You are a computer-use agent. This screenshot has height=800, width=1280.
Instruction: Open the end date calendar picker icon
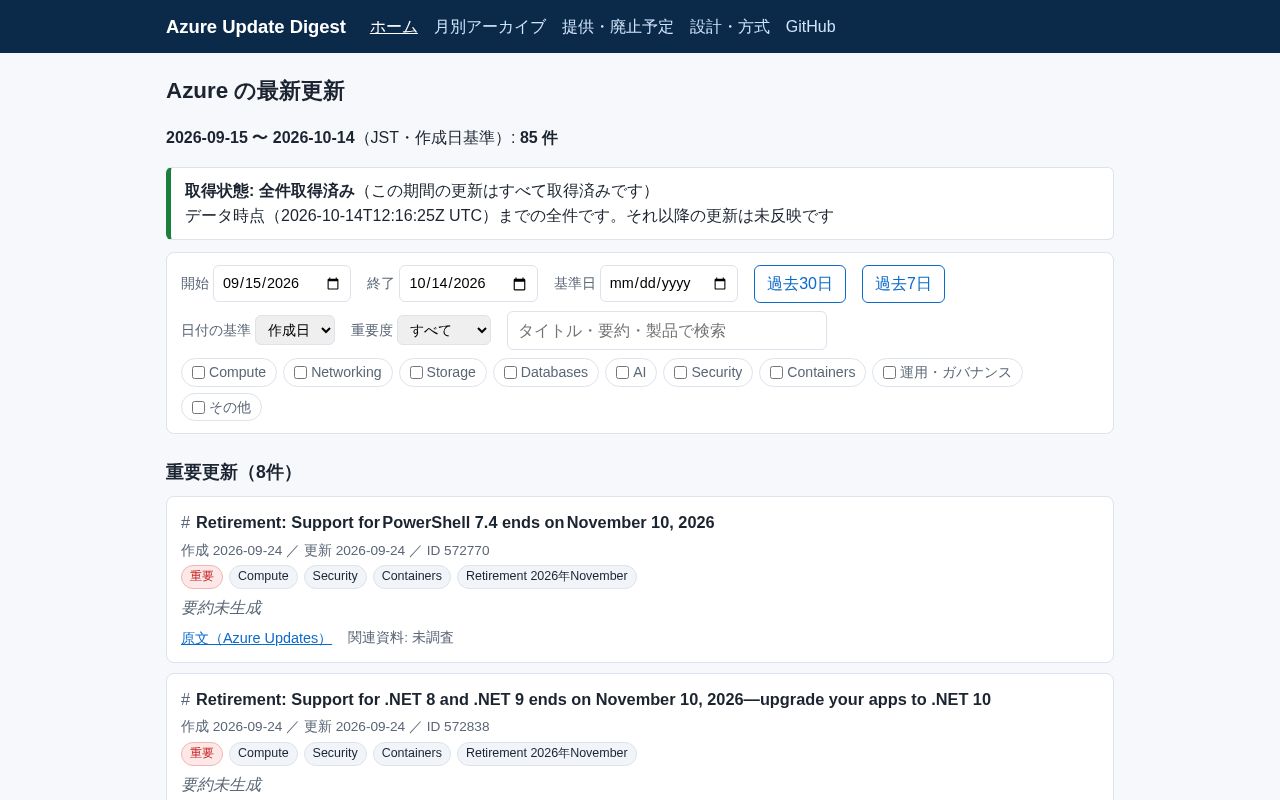pos(520,284)
